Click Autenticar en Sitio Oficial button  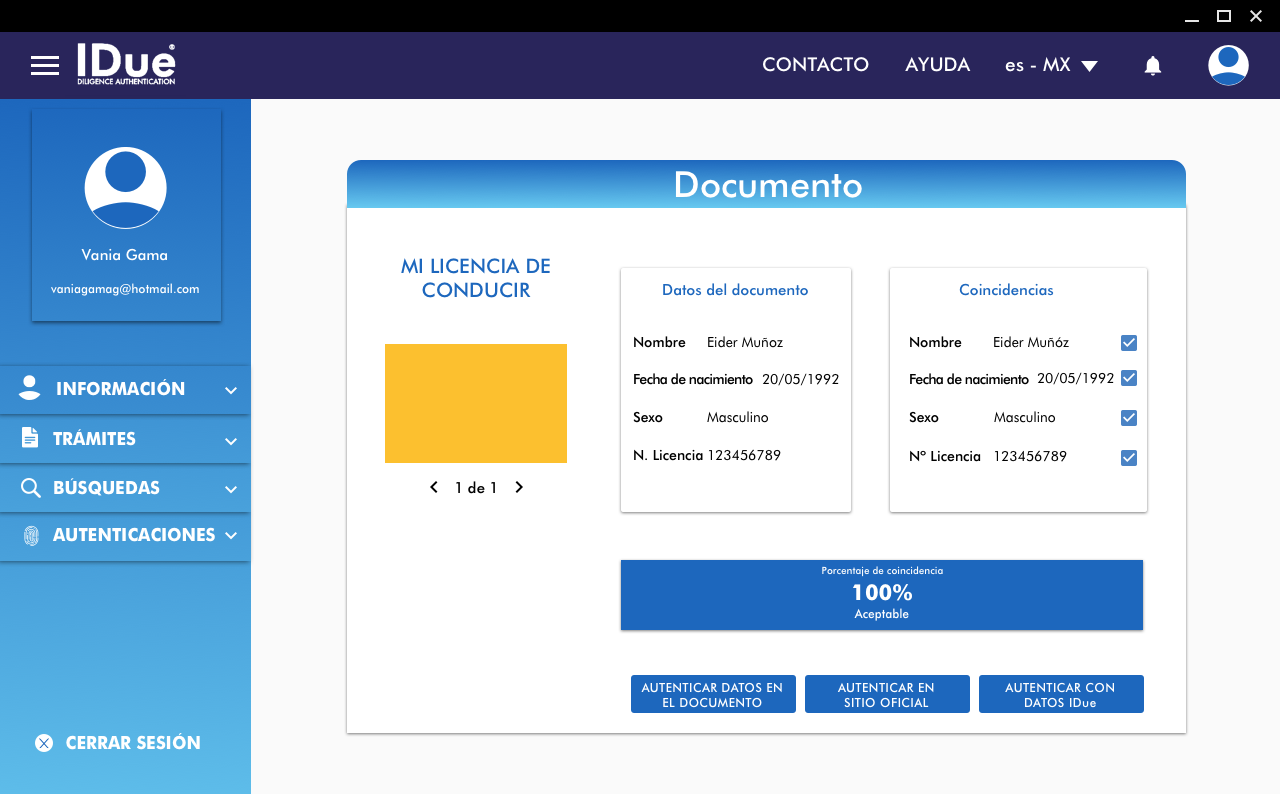[886, 695]
